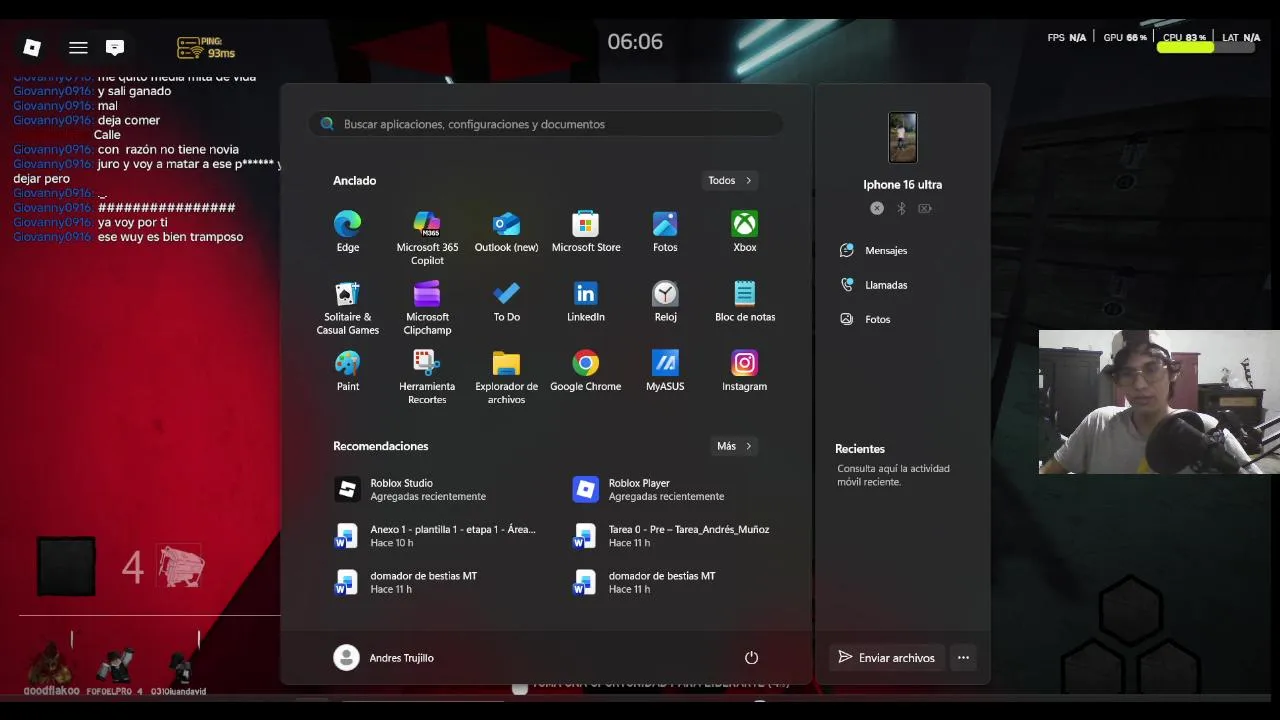Viewport: 1280px width, 720px height.
Task: Launch Microsoft 365 Copilot
Action: [427, 237]
